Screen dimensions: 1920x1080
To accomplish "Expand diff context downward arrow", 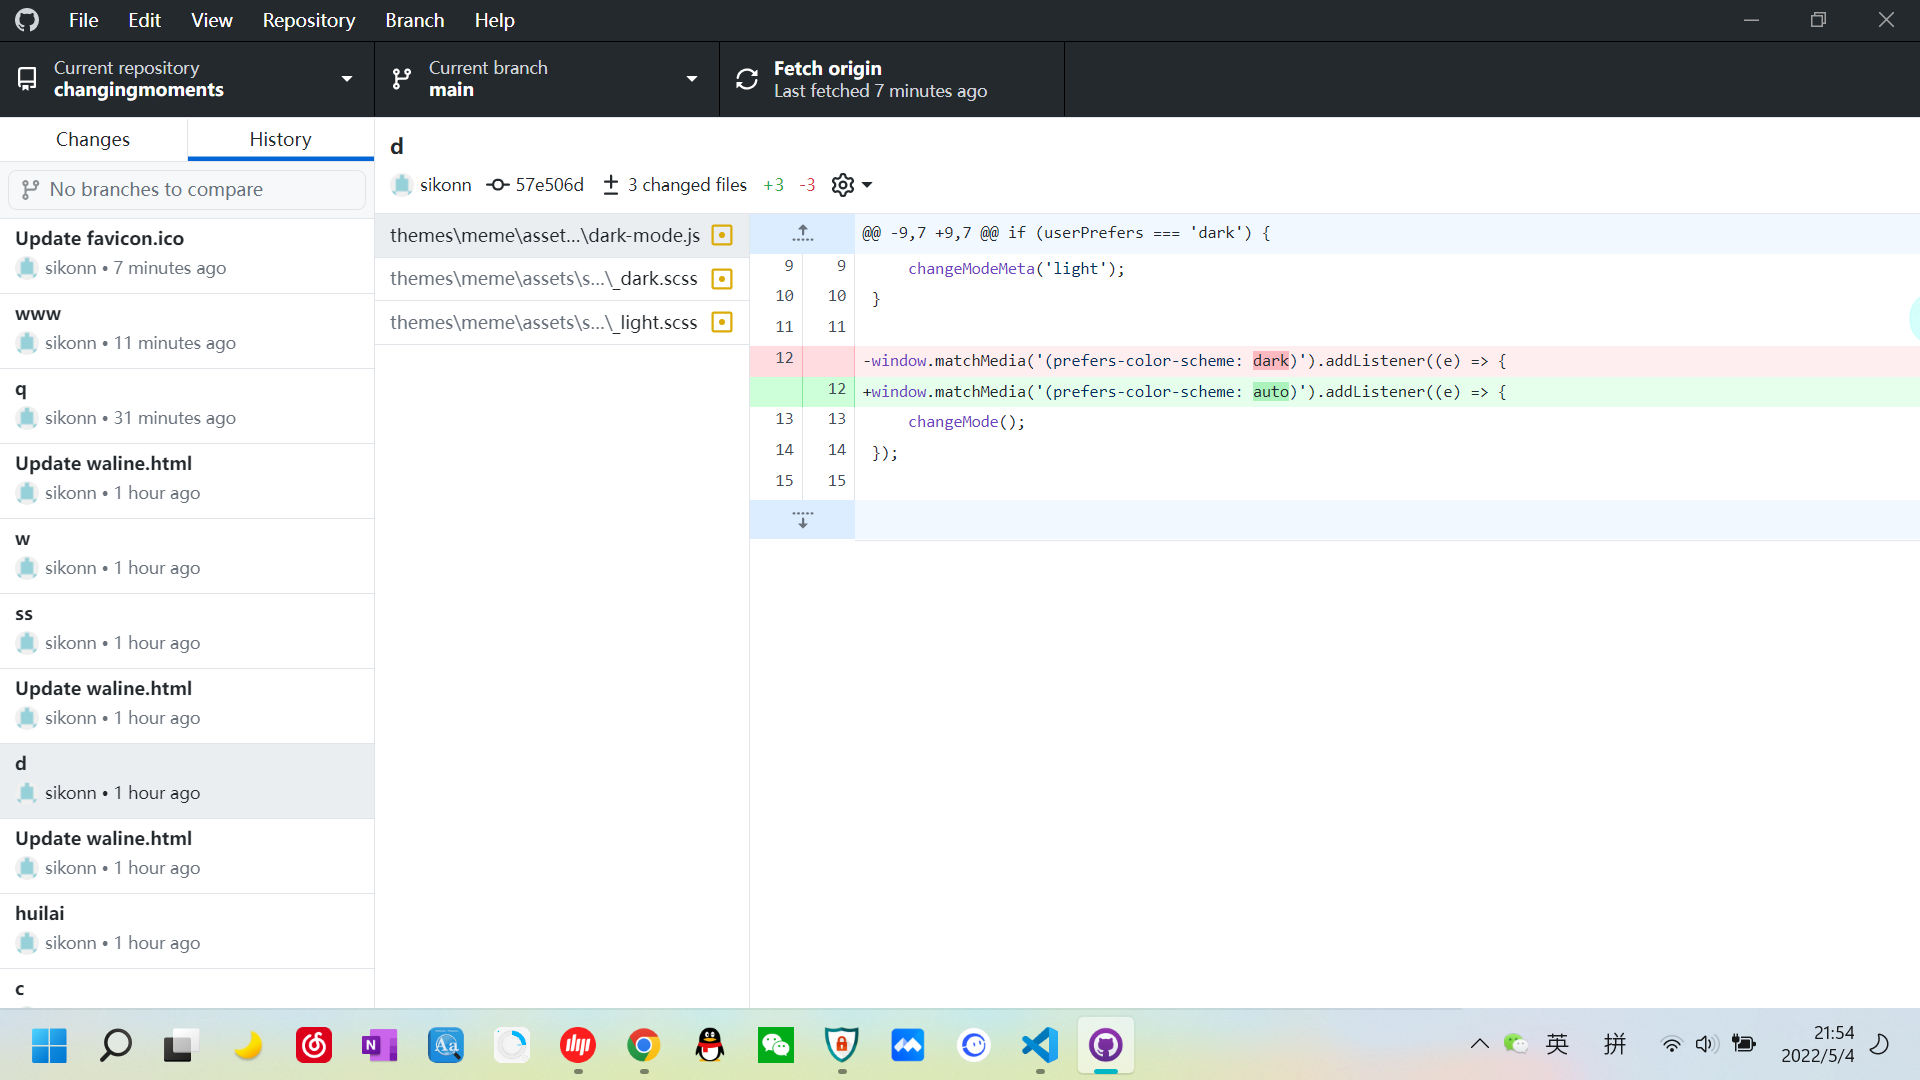I will [x=802, y=520].
